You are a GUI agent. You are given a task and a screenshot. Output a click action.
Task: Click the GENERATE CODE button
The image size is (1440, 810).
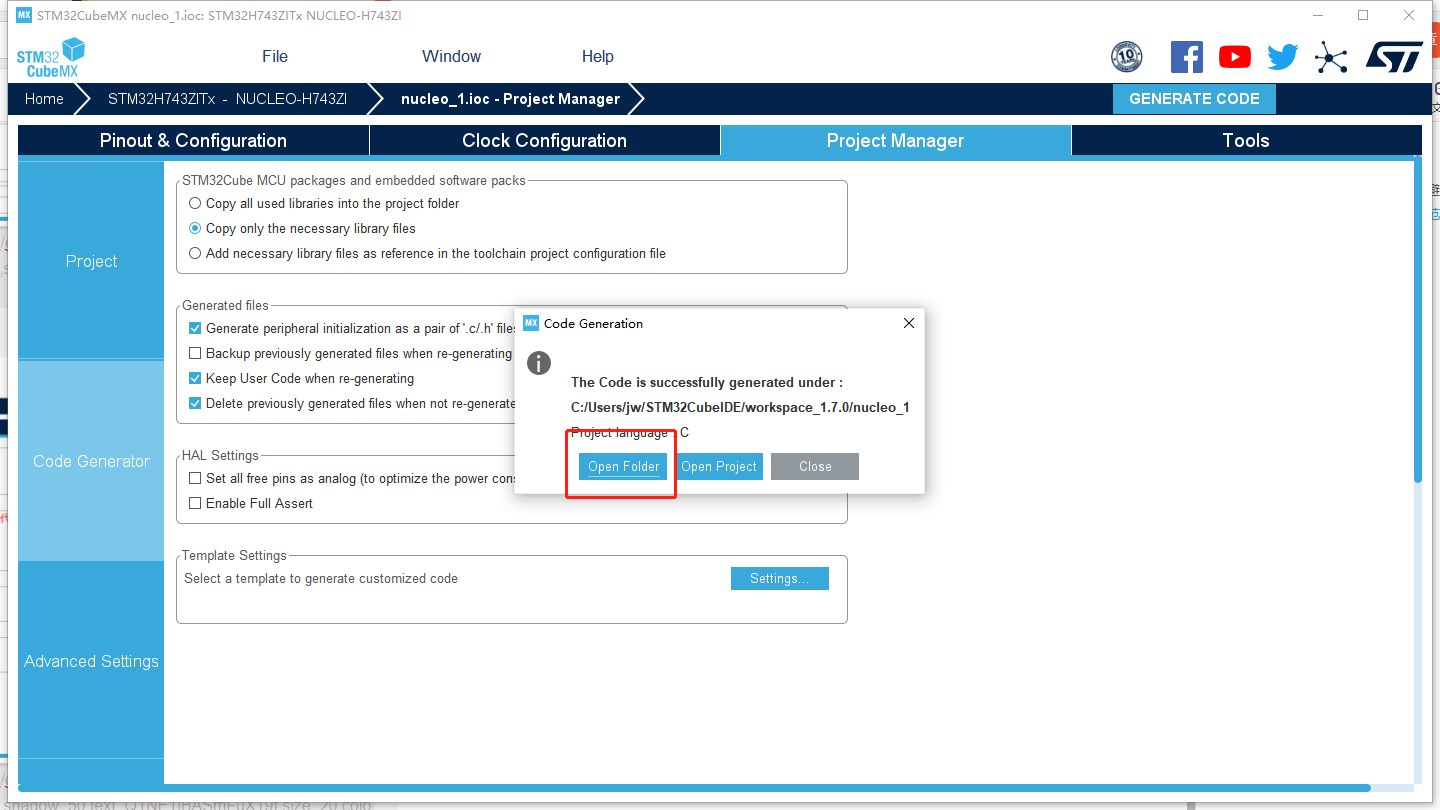pos(1194,99)
